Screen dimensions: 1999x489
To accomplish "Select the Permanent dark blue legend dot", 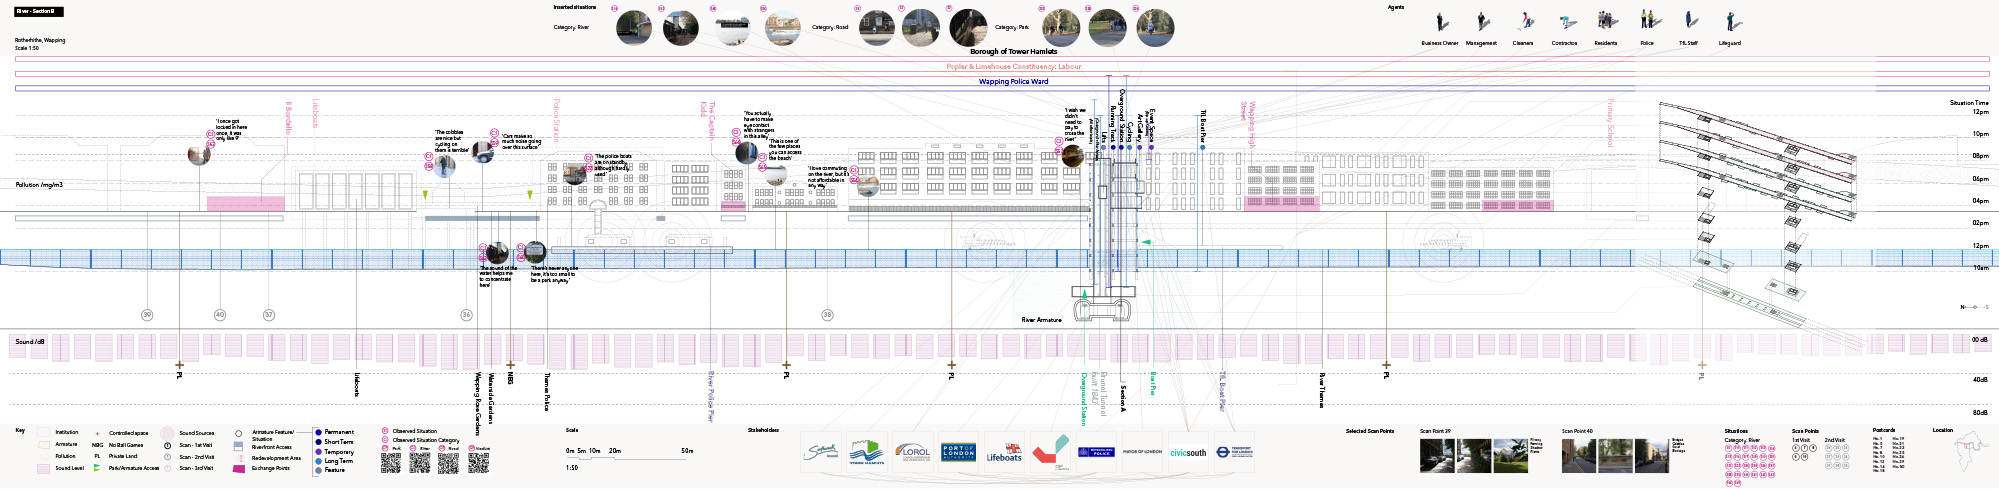I will pos(318,432).
